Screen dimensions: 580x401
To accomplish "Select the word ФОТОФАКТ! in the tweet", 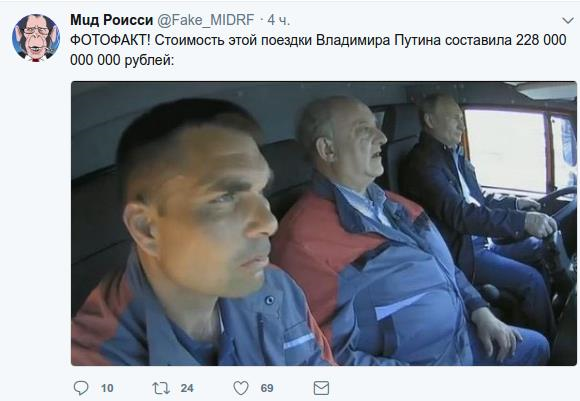I will click(x=110, y=40).
